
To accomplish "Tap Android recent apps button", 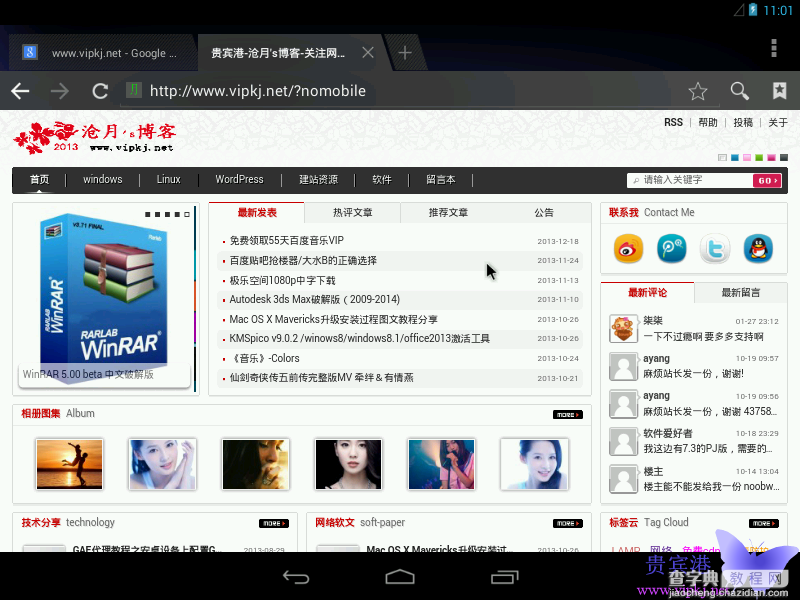I will pos(505,577).
